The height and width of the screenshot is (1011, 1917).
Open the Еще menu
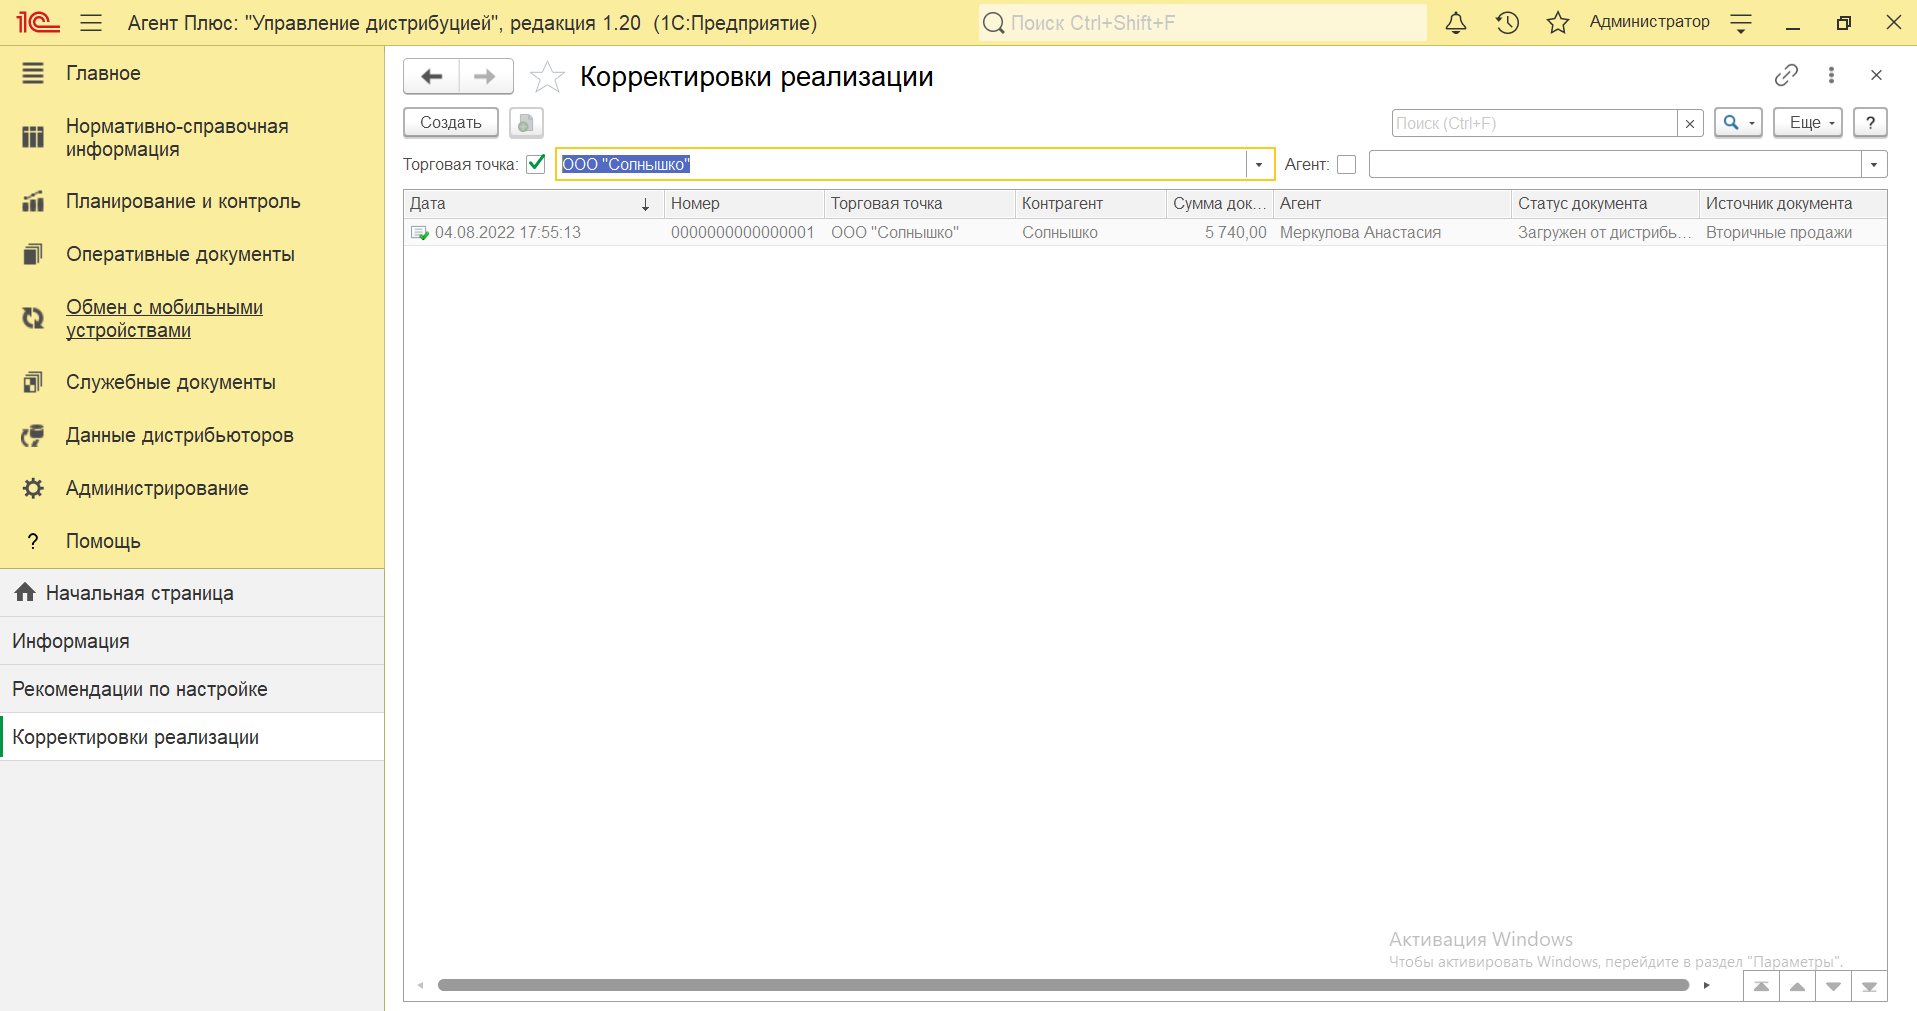[1808, 123]
